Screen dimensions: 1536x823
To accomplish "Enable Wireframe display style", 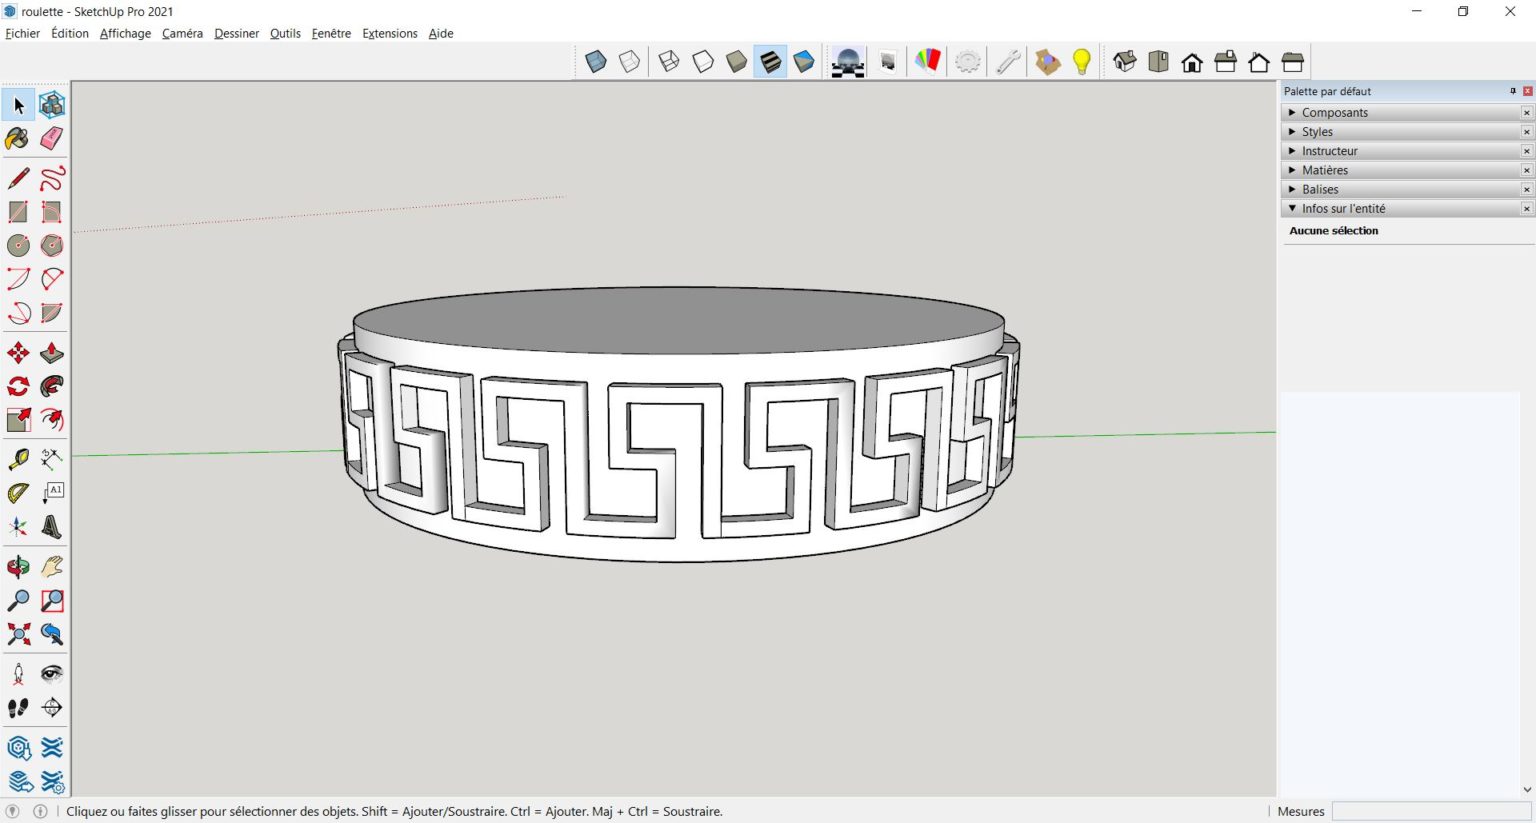I will (669, 62).
